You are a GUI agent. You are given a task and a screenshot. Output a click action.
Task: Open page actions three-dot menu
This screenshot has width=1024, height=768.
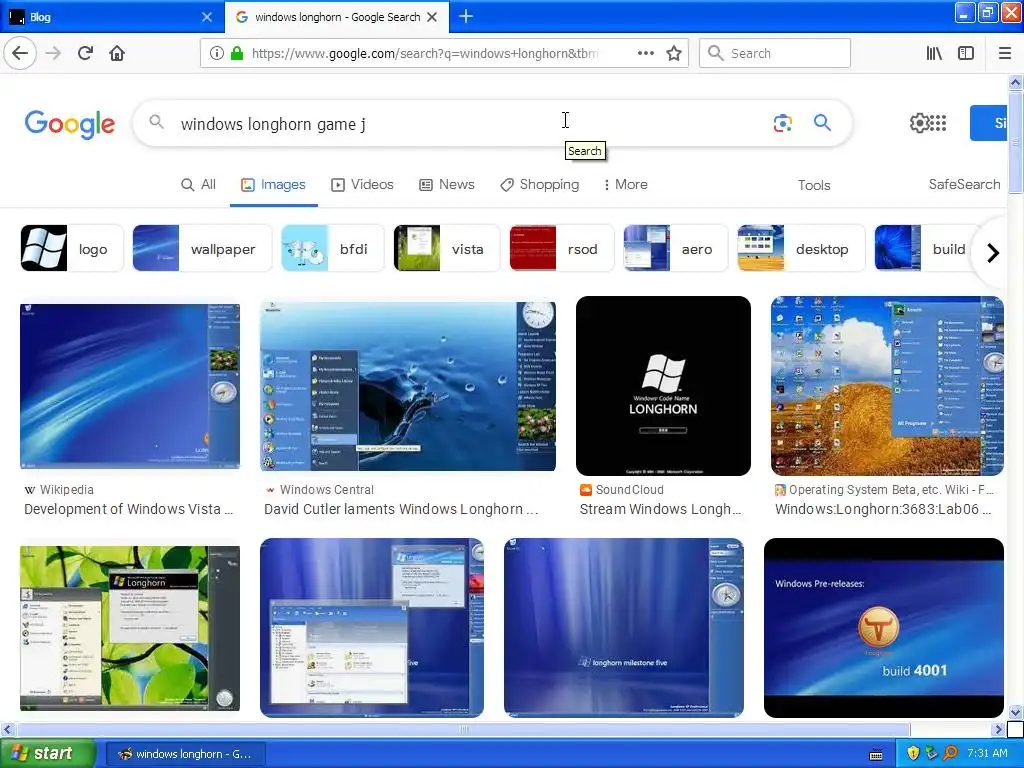[x=645, y=54]
